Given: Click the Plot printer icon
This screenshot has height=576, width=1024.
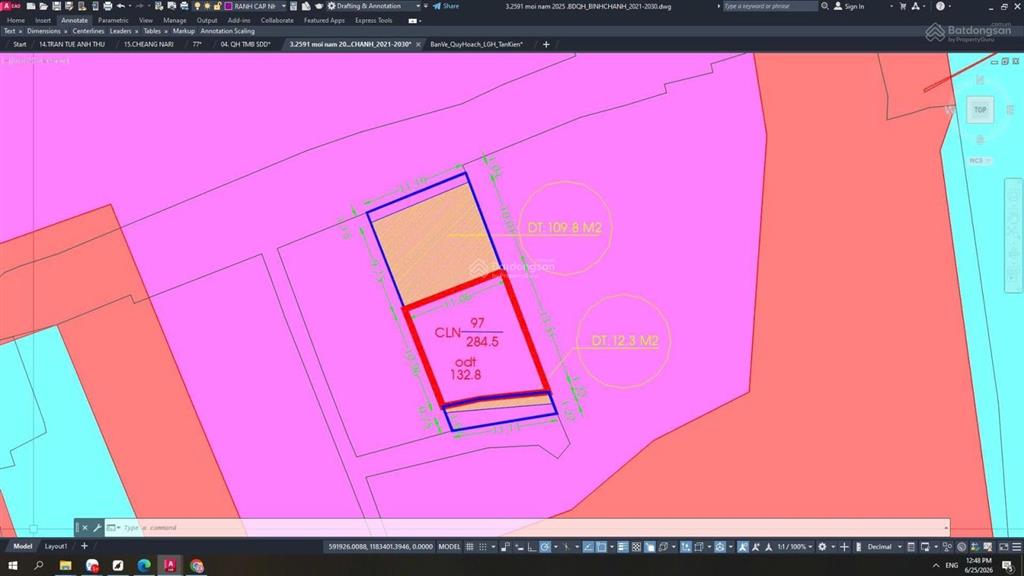Looking at the screenshot, I should 108,6.
